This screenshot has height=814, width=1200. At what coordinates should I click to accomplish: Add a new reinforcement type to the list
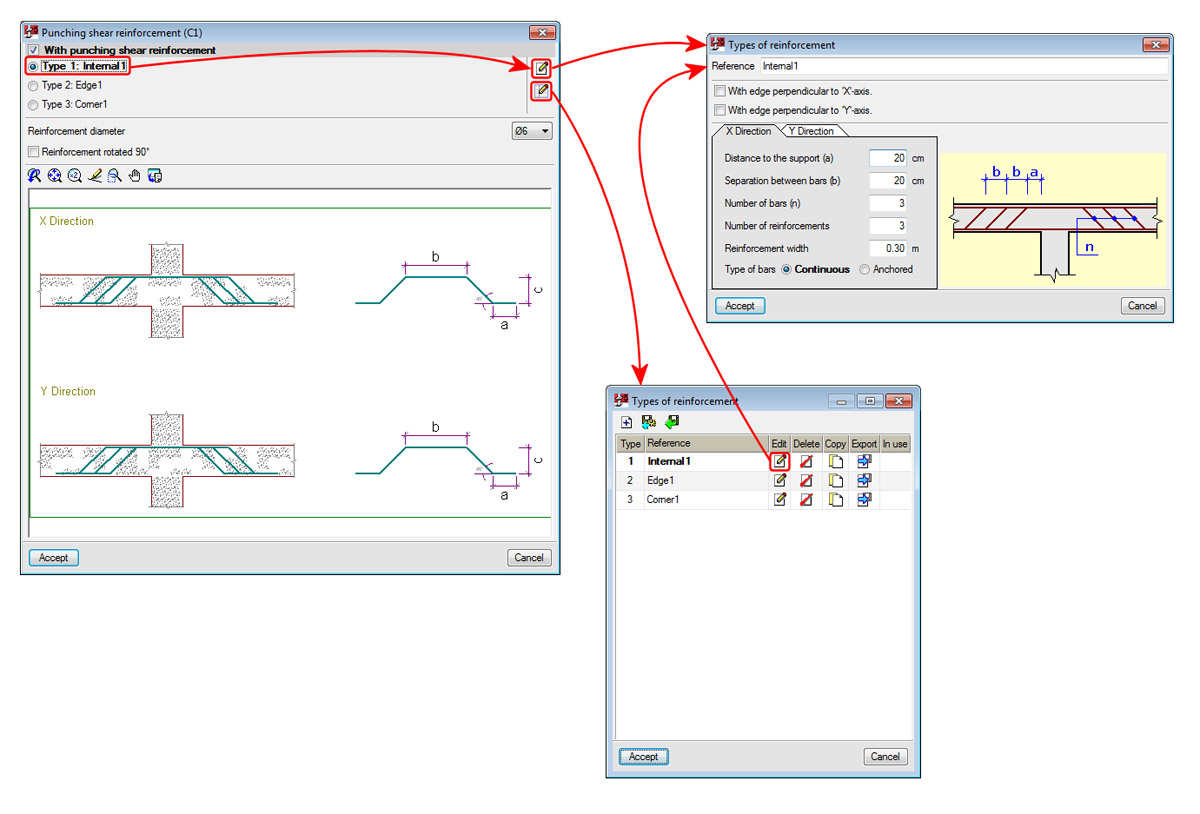[626, 422]
